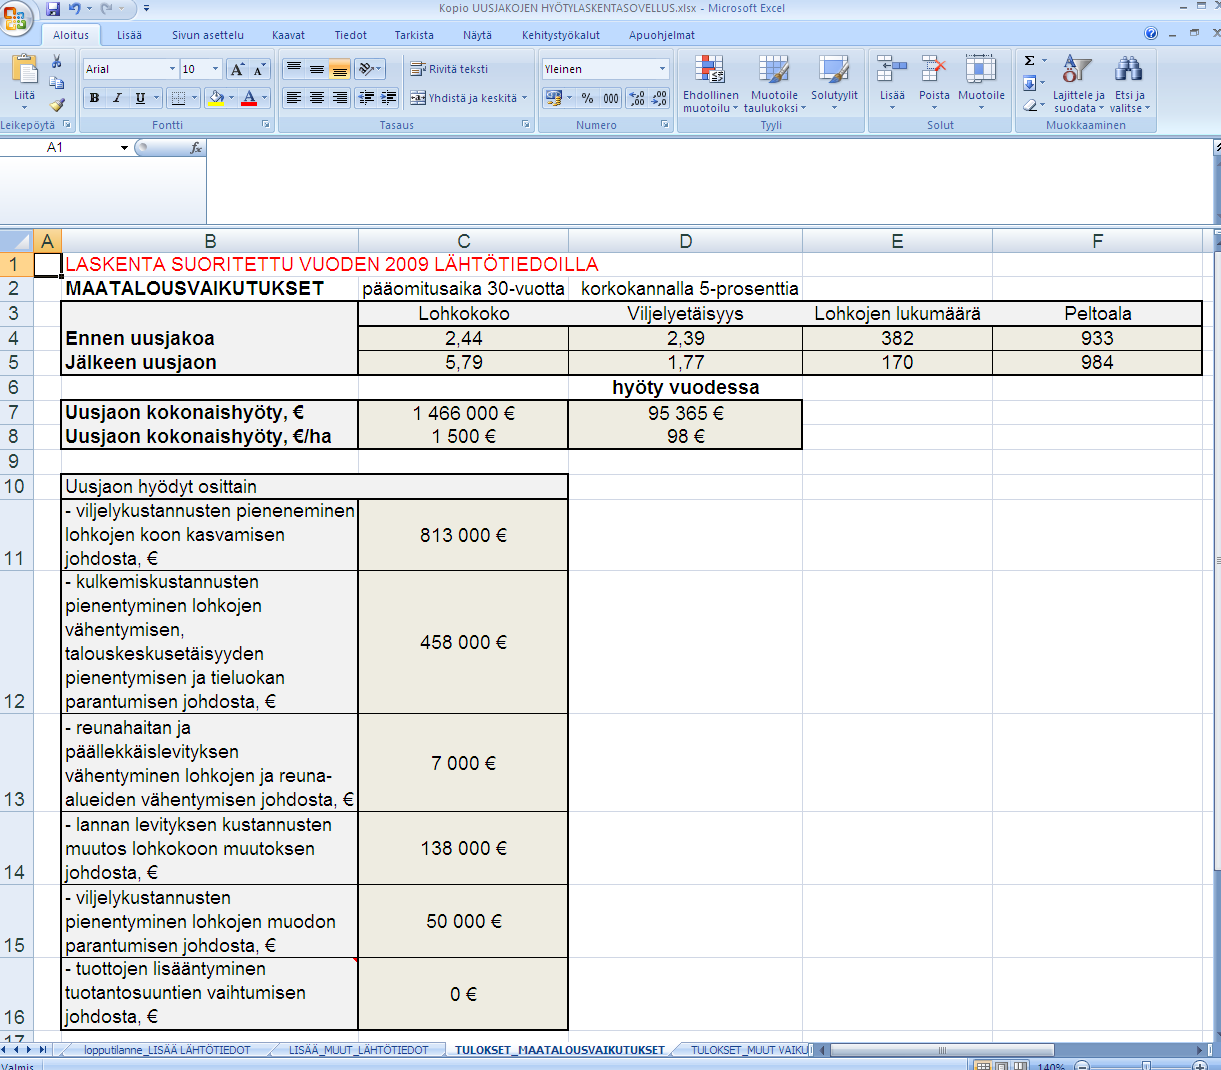Switch to the Kaavat tab
The width and height of the screenshot is (1221, 1070).
coord(288,35)
